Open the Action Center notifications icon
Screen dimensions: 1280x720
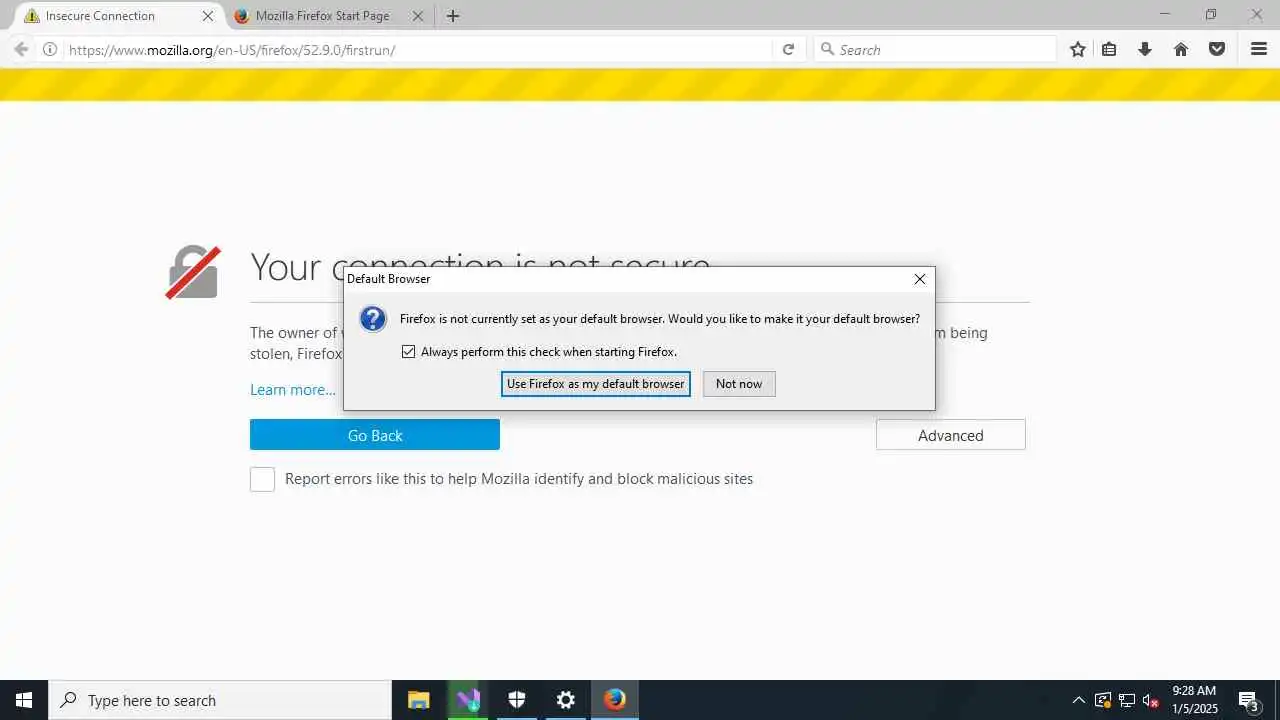tap(1248, 700)
